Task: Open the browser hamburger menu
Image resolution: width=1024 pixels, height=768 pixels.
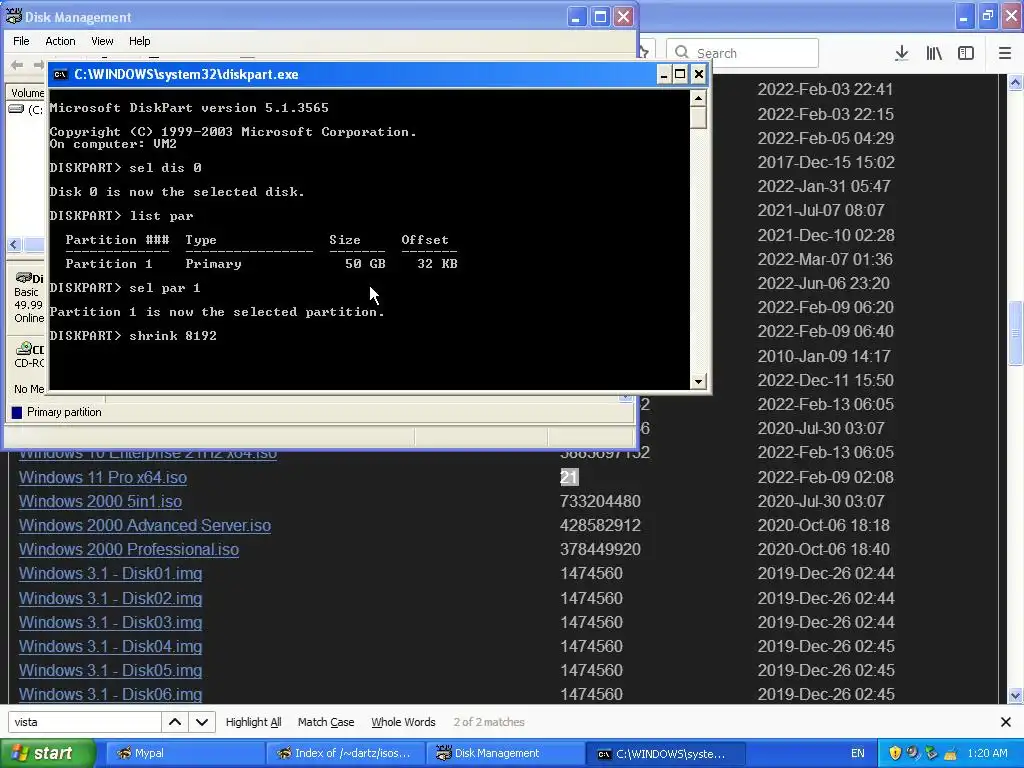Action: [x=1005, y=53]
